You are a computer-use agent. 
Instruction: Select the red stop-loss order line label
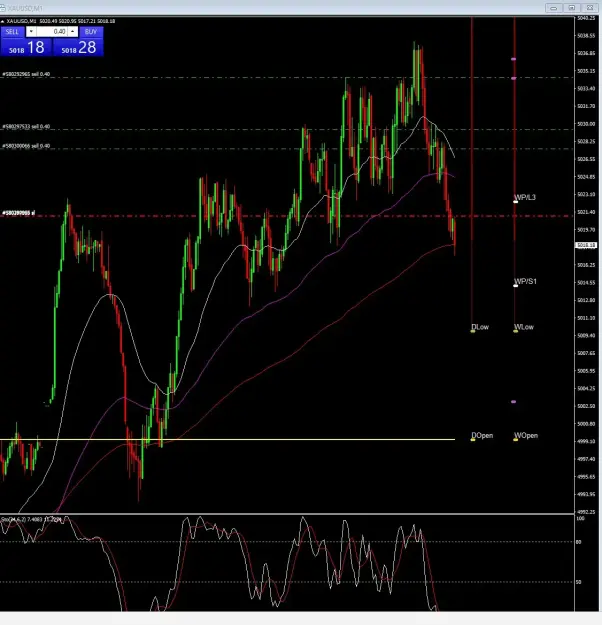click(18, 213)
